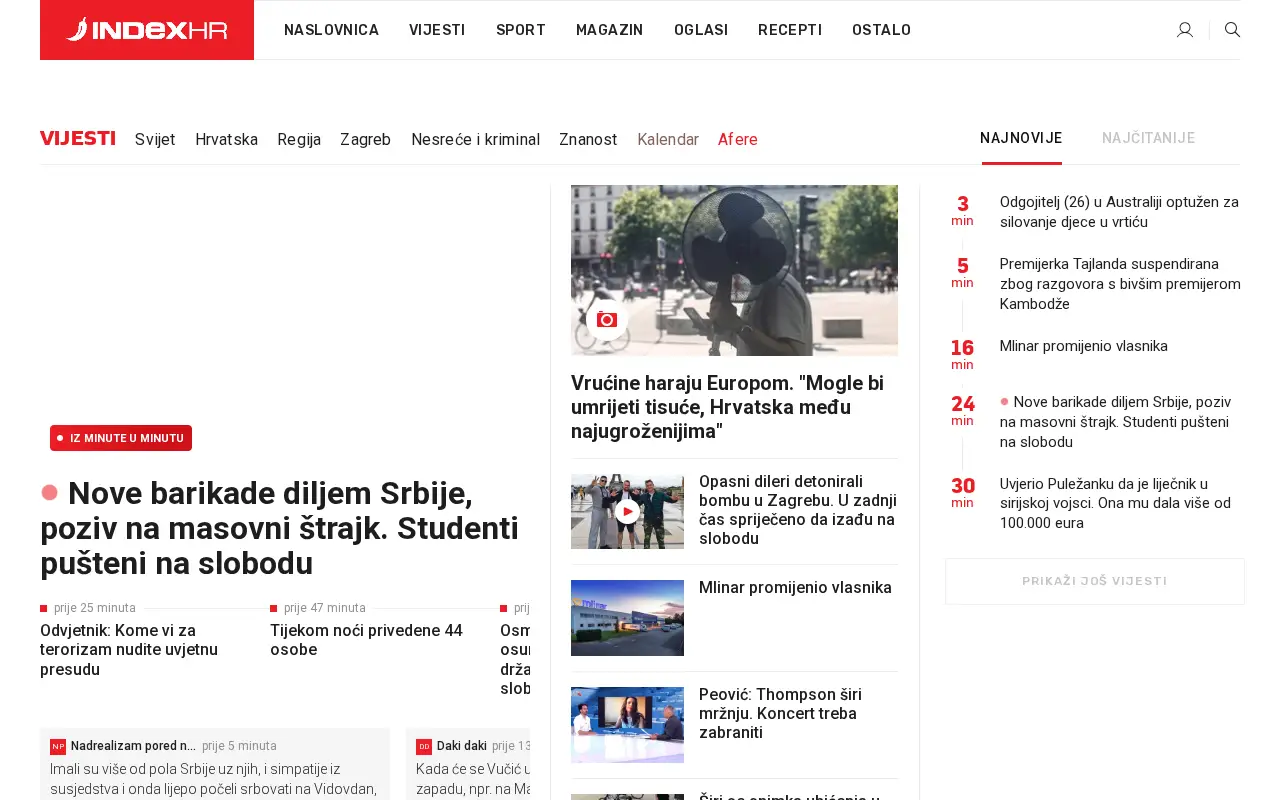Click the DD avatar beside Daki daki
The height and width of the screenshot is (800, 1280).
pyautogui.click(x=424, y=747)
